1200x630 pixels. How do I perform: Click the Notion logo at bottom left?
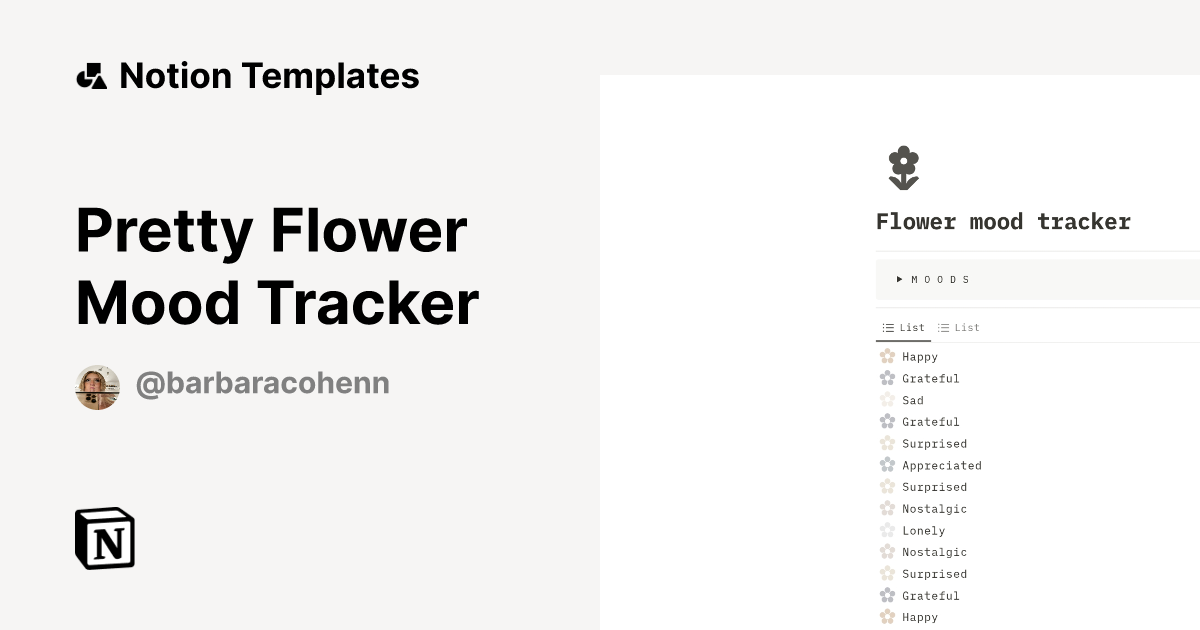104,538
